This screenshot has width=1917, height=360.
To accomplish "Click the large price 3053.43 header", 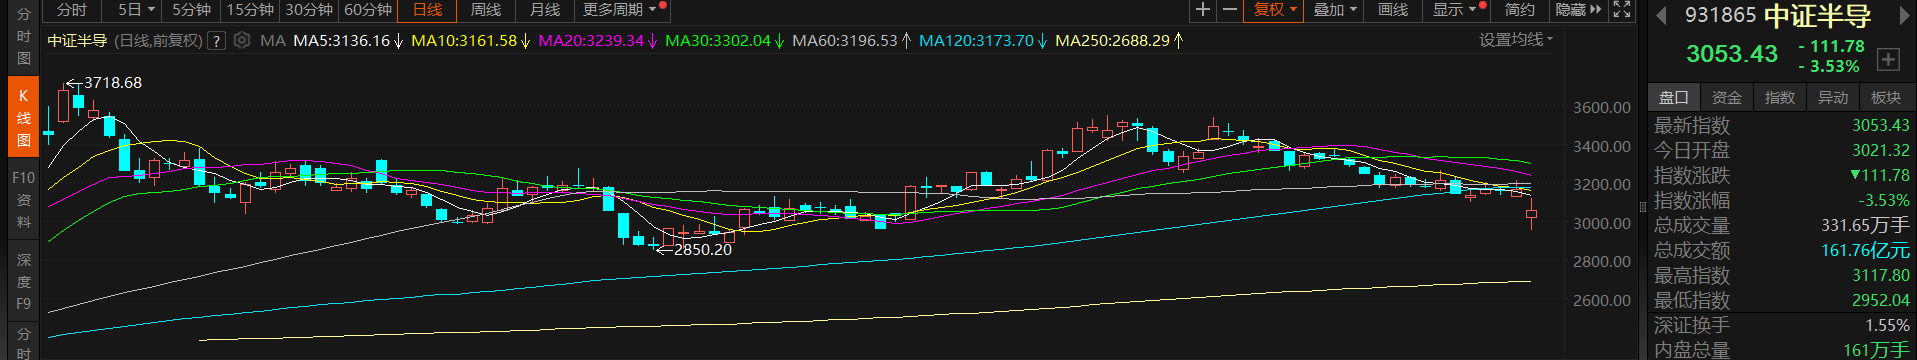I will (1732, 54).
